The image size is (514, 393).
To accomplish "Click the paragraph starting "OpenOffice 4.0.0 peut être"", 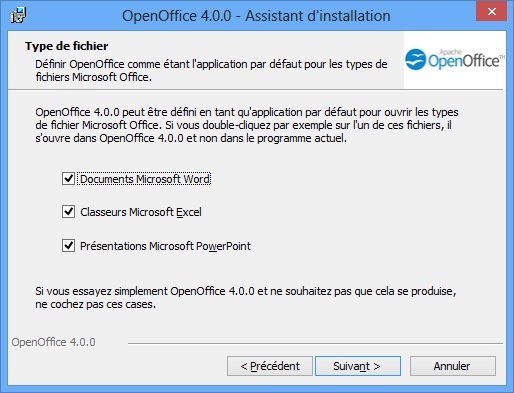I will click(x=247, y=125).
